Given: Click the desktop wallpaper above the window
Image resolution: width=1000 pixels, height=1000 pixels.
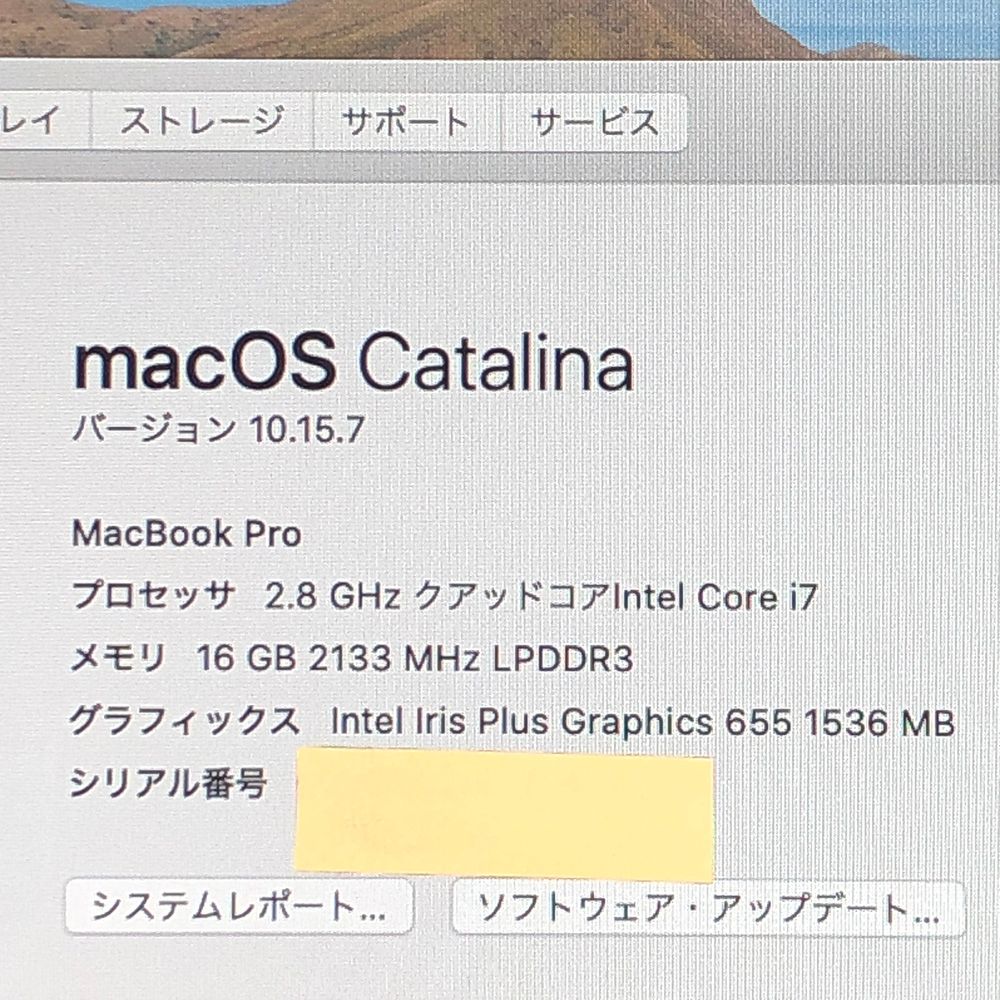Looking at the screenshot, I should tap(500, 27).
